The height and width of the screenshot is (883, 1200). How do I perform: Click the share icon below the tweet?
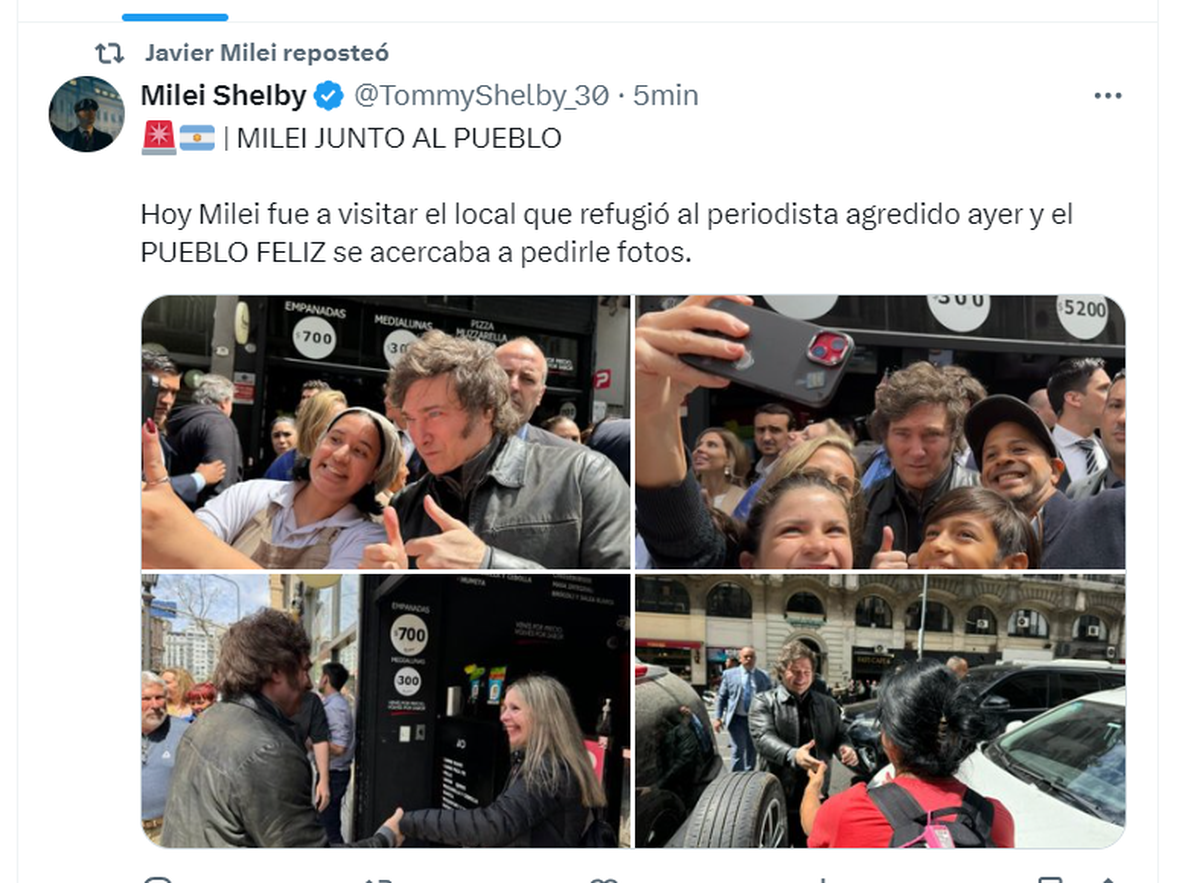(1108, 880)
